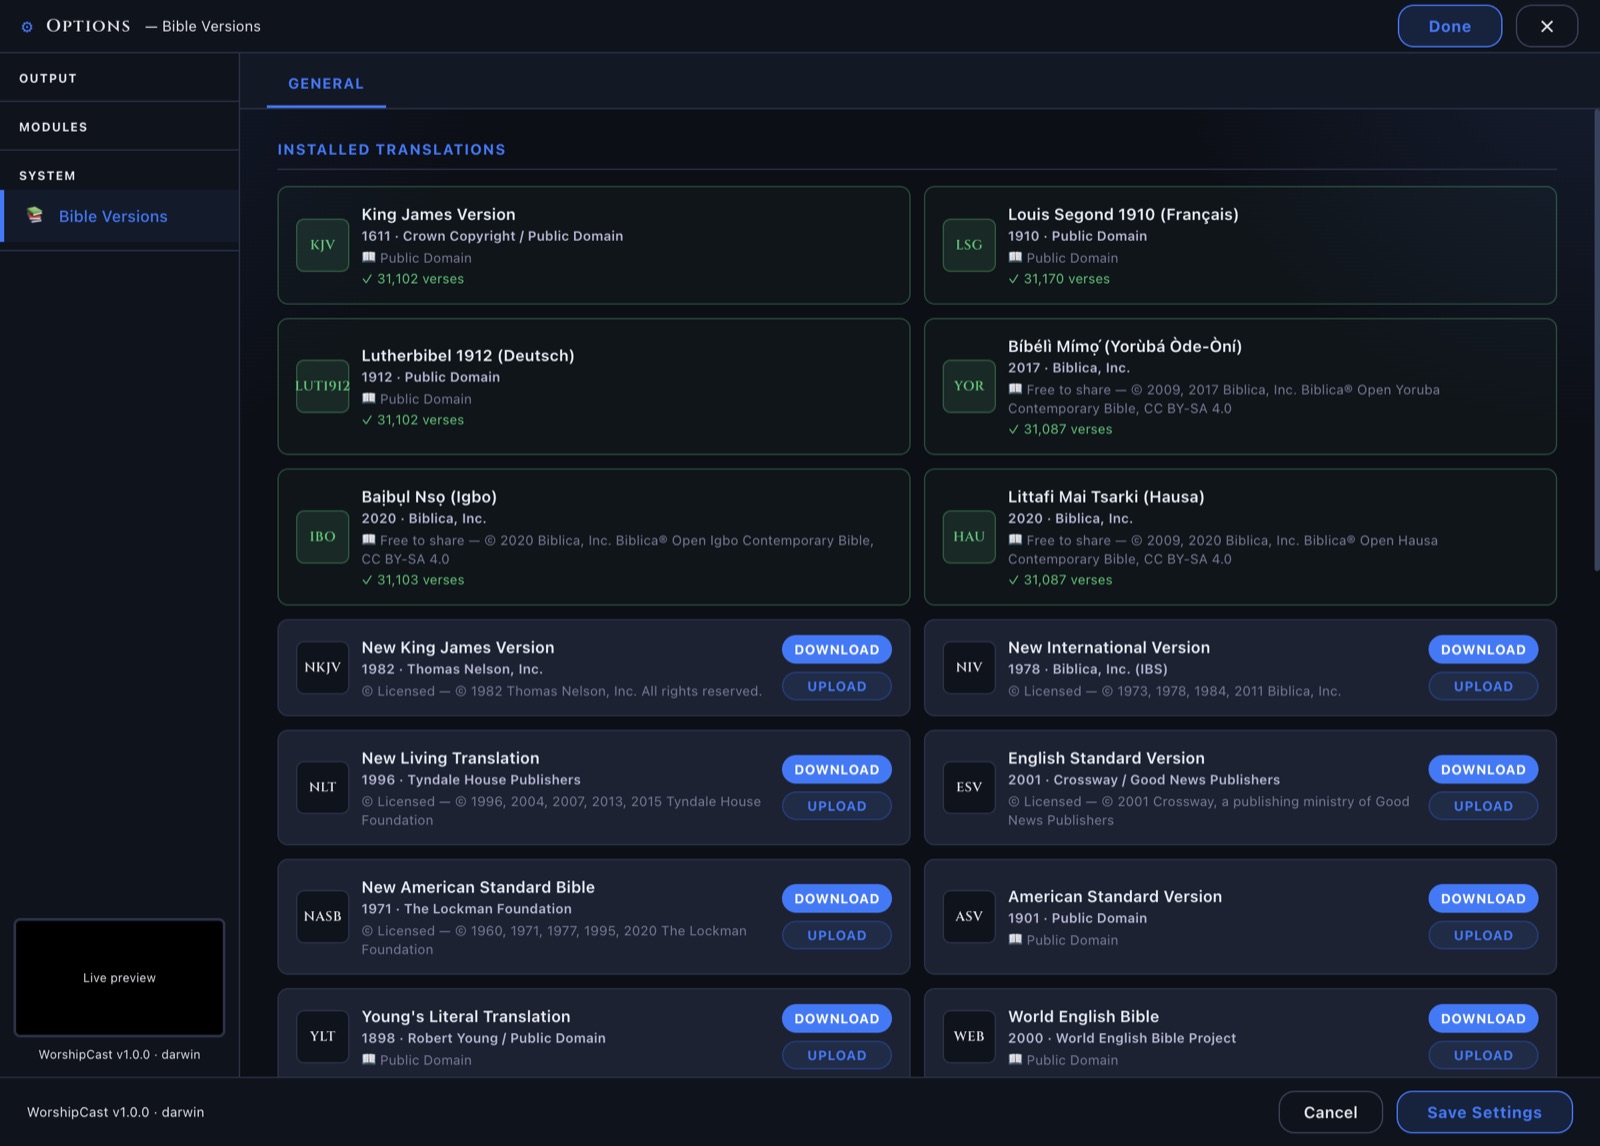Select Bible Versions in sidebar
This screenshot has width=1600, height=1146.
[x=119, y=216]
